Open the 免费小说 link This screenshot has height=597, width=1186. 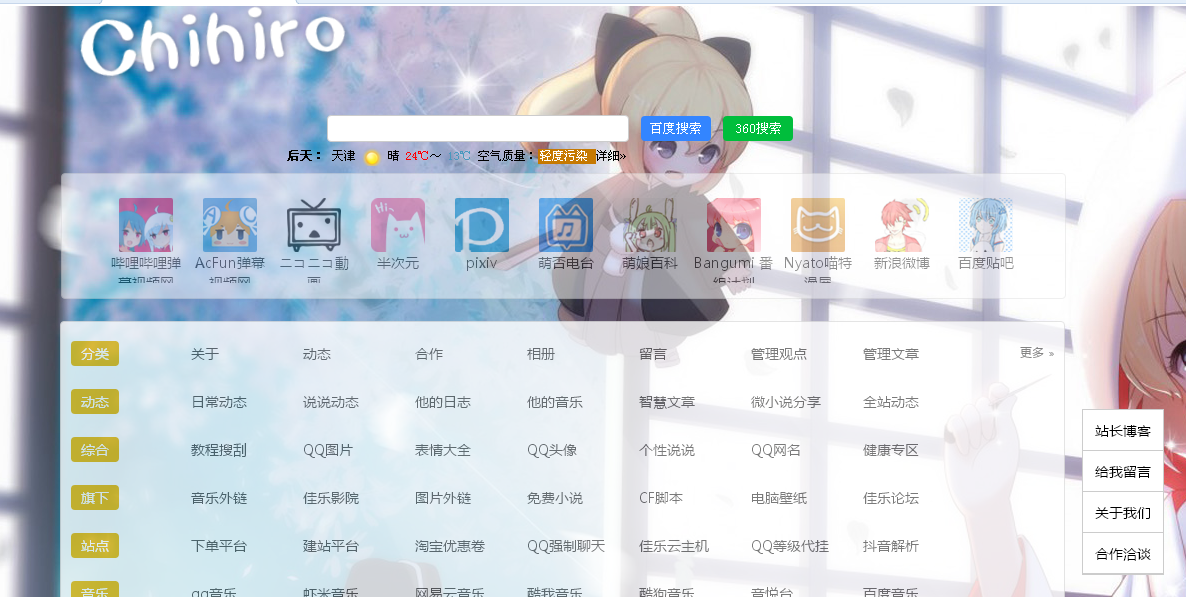pos(554,498)
